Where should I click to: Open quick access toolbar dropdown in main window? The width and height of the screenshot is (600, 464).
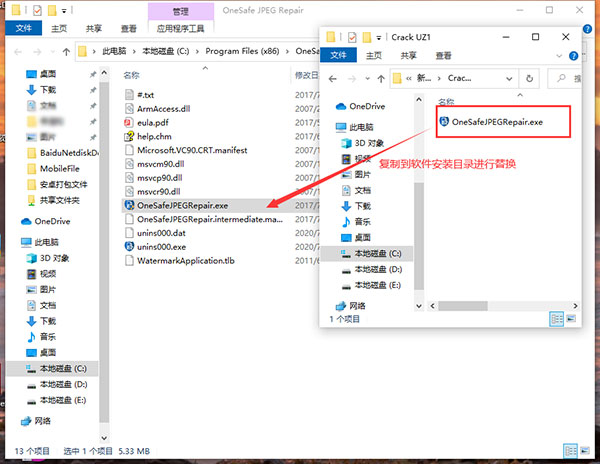coord(64,11)
